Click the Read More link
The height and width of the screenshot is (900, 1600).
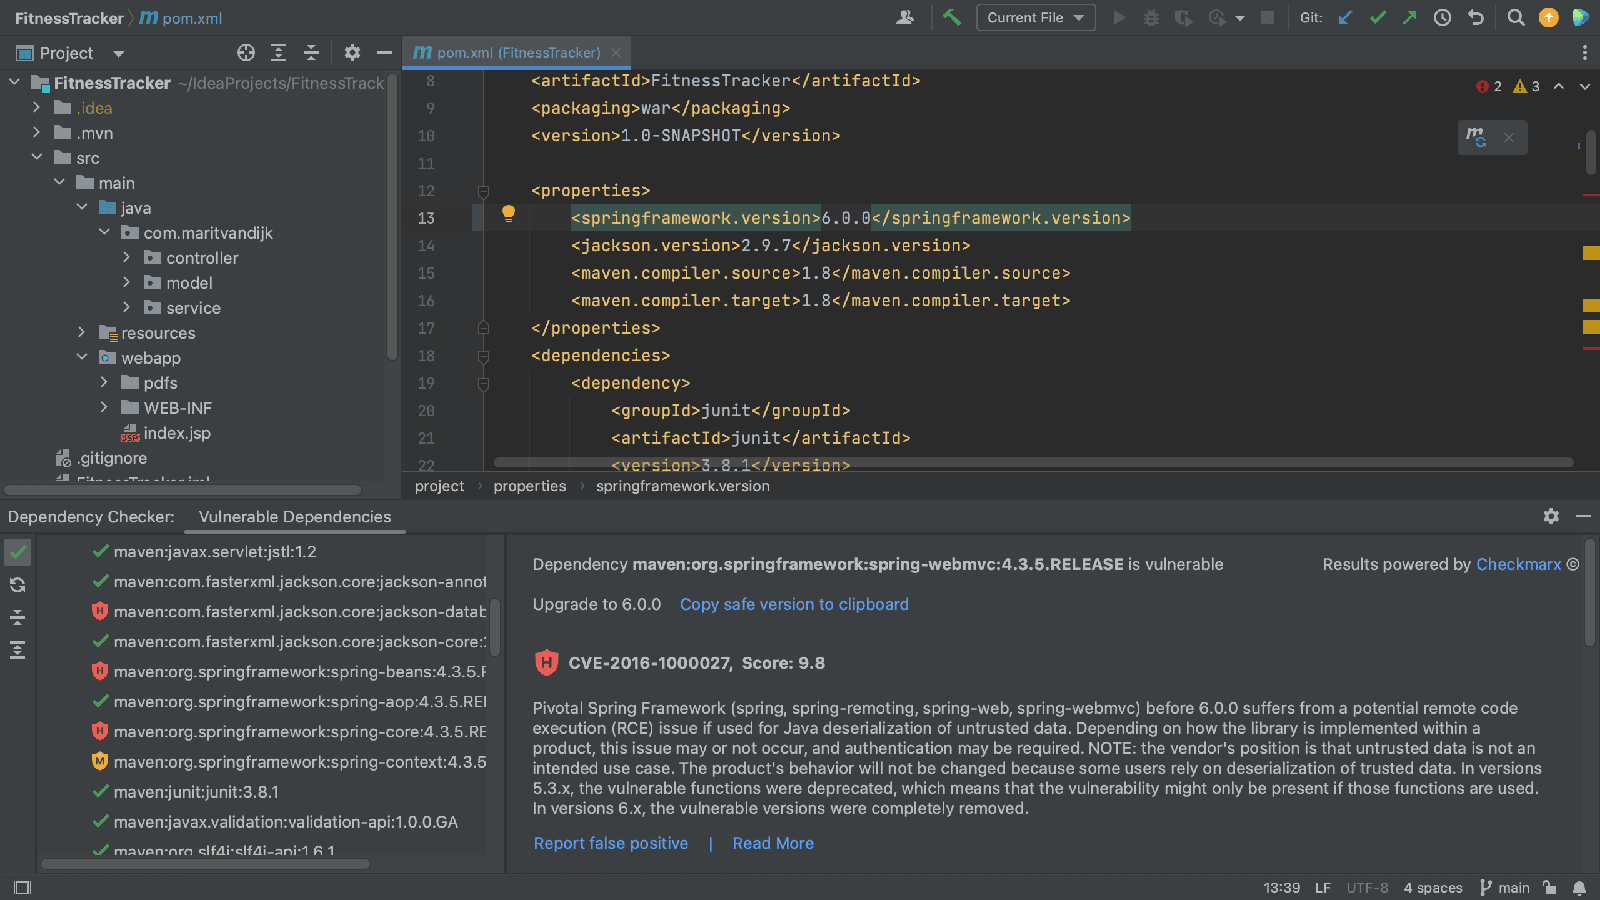pyautogui.click(x=773, y=843)
